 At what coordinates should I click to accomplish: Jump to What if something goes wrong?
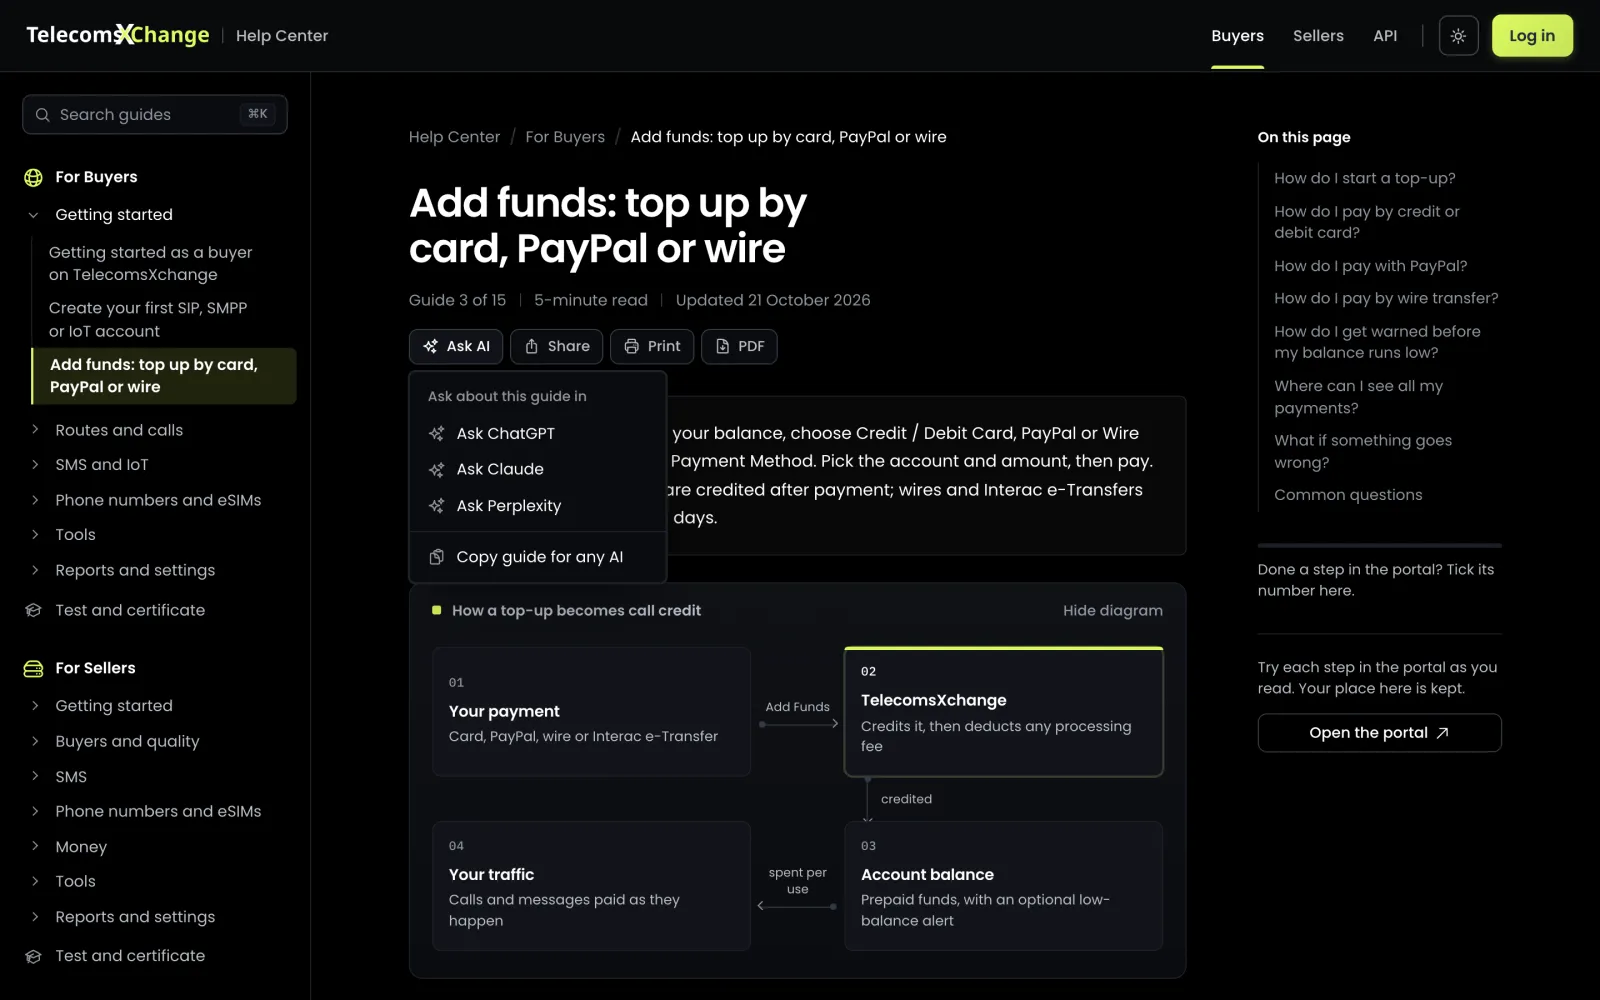[x=1363, y=452]
